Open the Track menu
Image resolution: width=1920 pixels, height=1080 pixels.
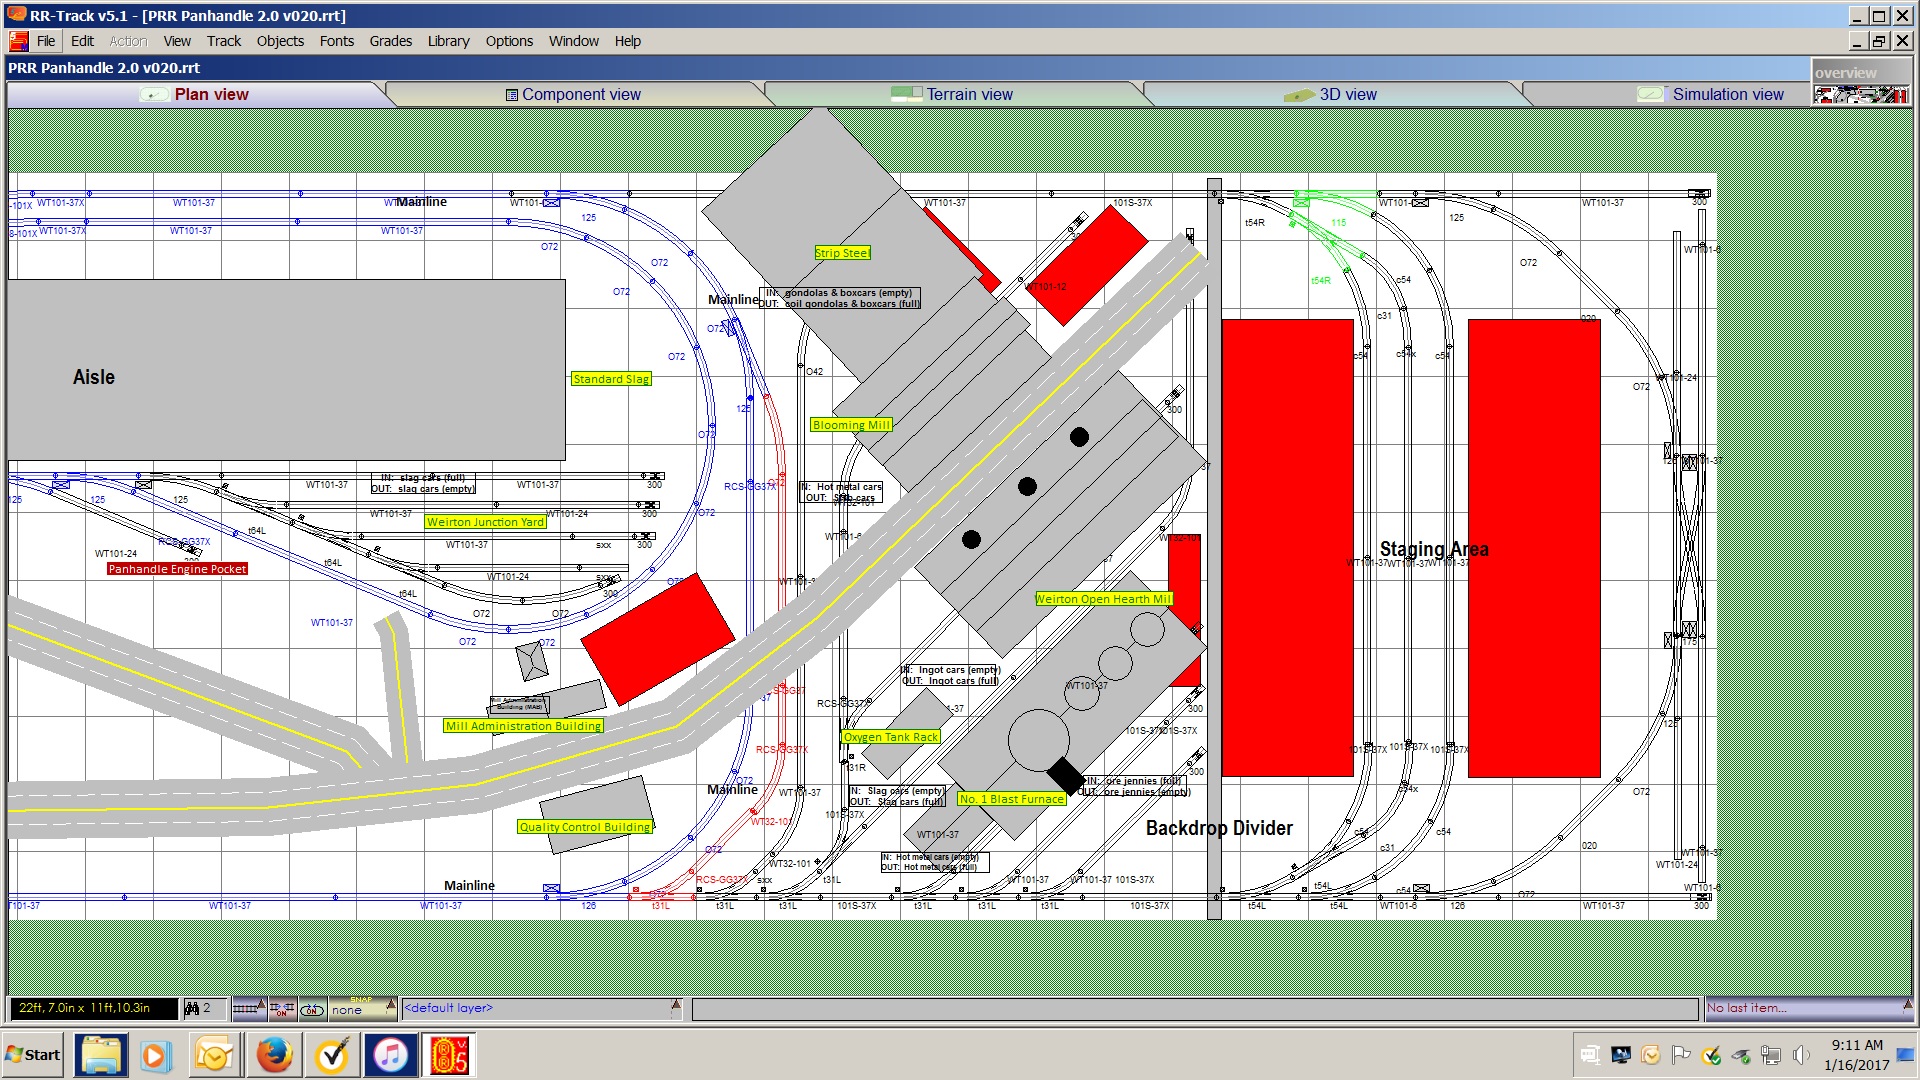pos(223,41)
